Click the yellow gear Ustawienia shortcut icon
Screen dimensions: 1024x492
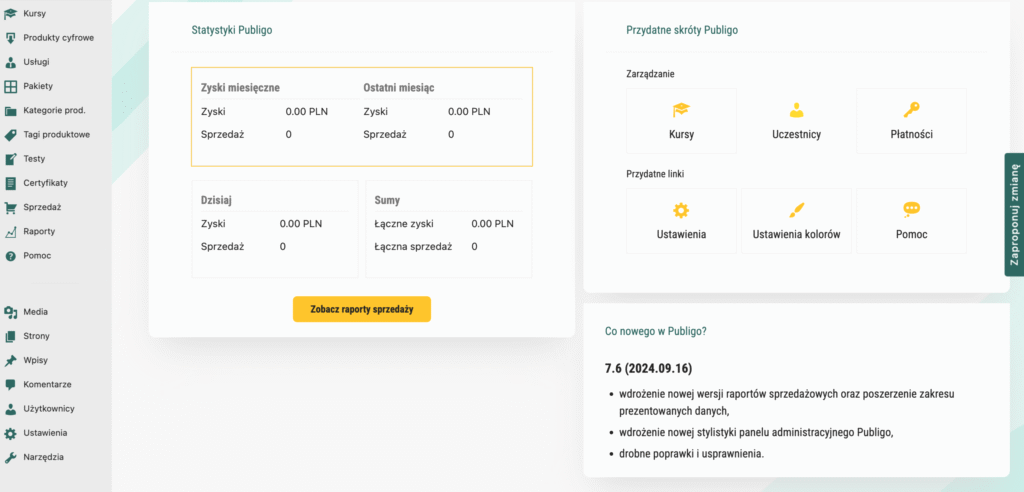click(x=681, y=210)
